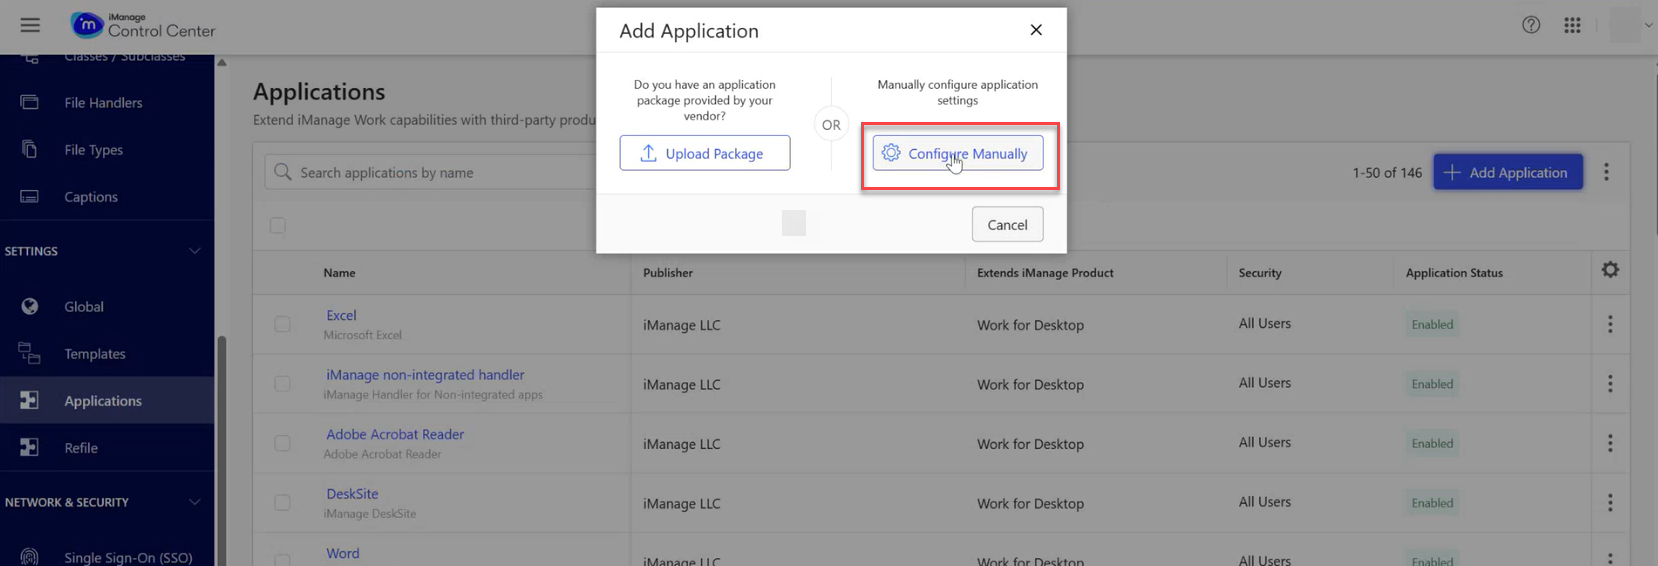Image resolution: width=1658 pixels, height=566 pixels.
Task: Click the Upload Package button
Action: (x=704, y=154)
